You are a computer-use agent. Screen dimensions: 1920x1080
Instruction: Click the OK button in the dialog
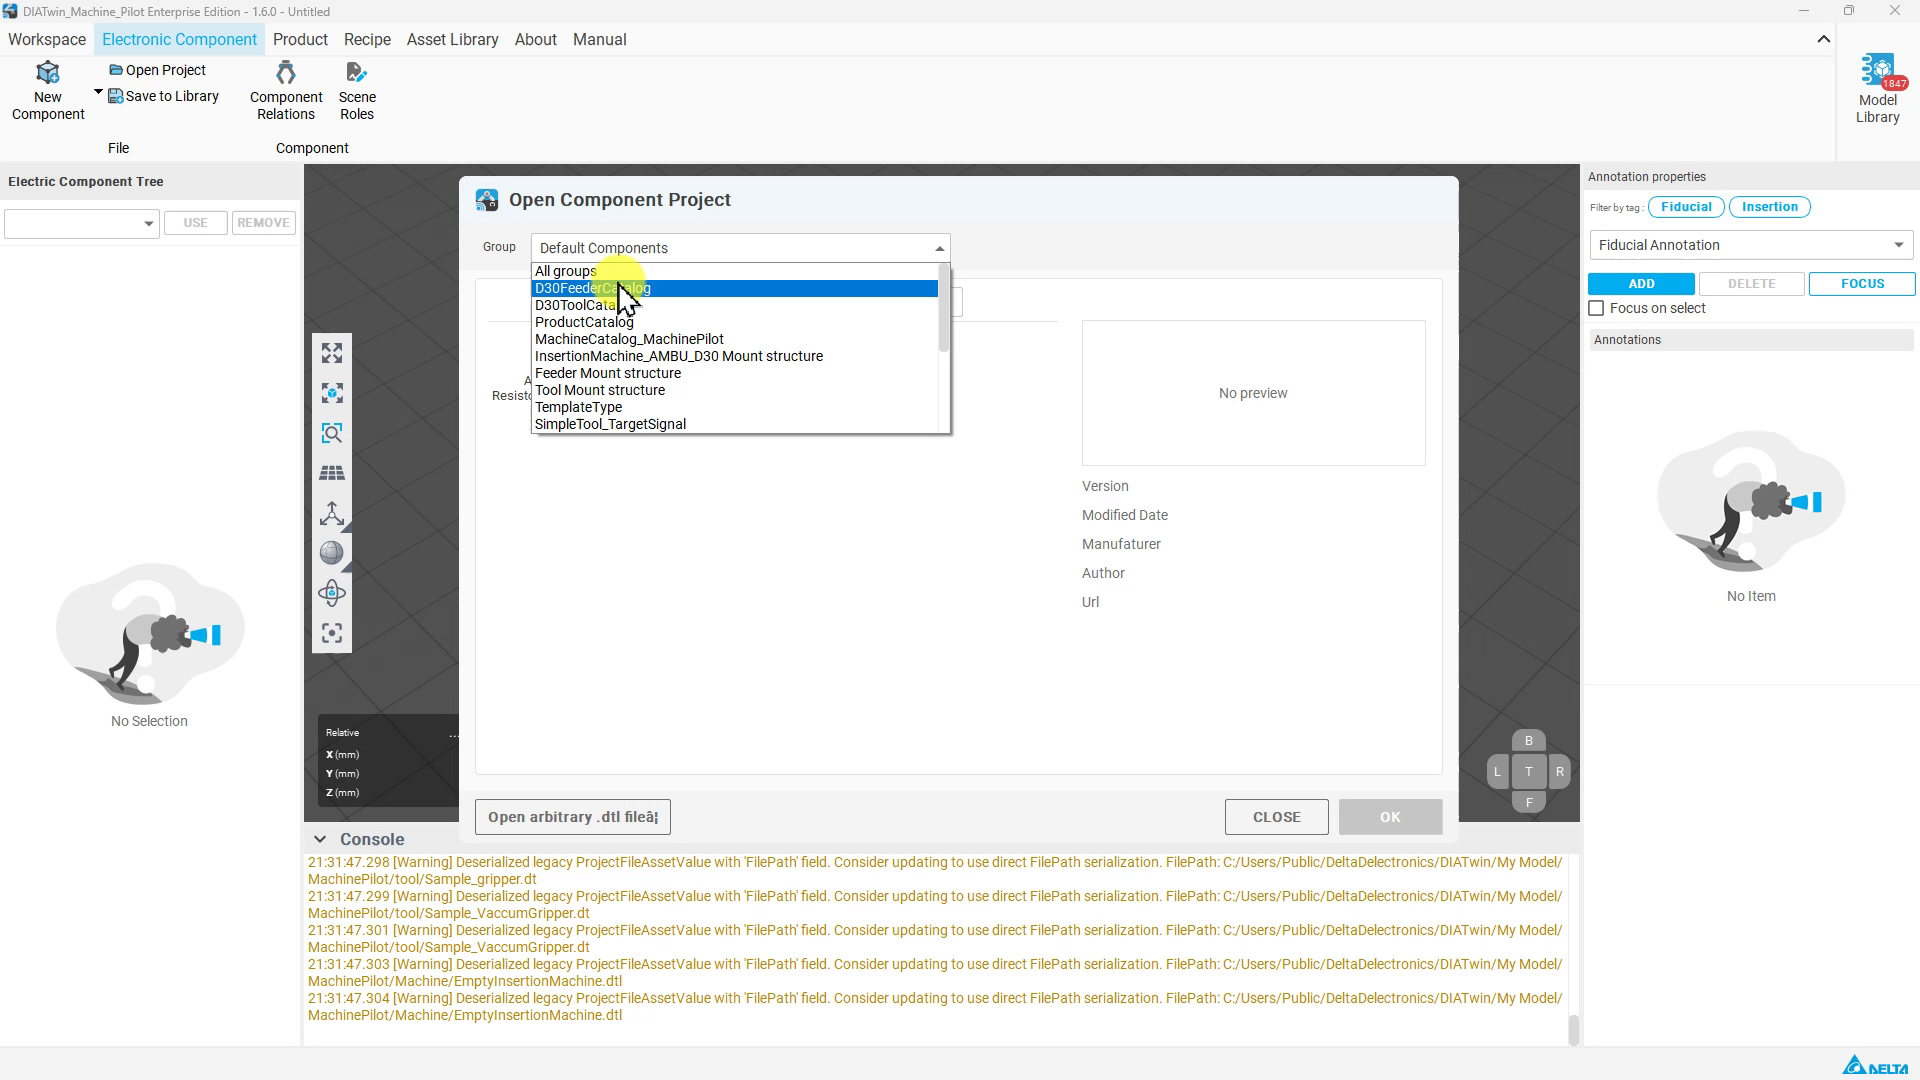[1390, 817]
